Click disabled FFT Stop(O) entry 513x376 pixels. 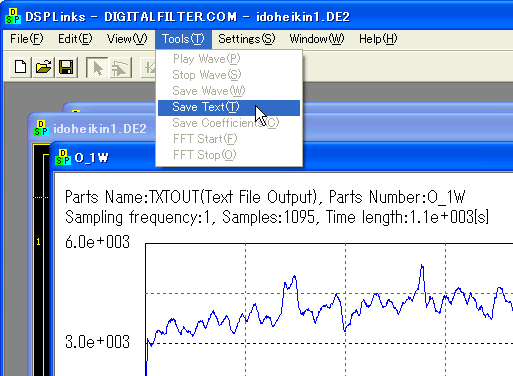[229, 155]
